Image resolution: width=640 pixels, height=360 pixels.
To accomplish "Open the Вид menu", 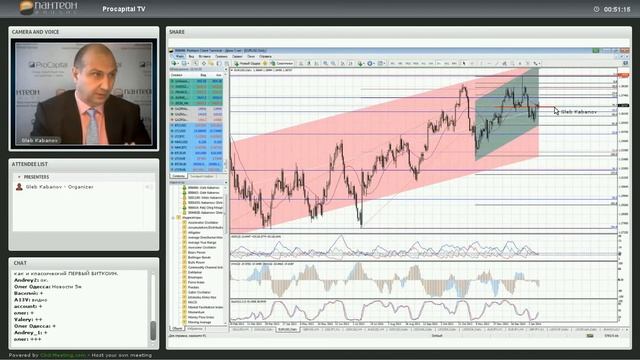I will tap(191, 56).
